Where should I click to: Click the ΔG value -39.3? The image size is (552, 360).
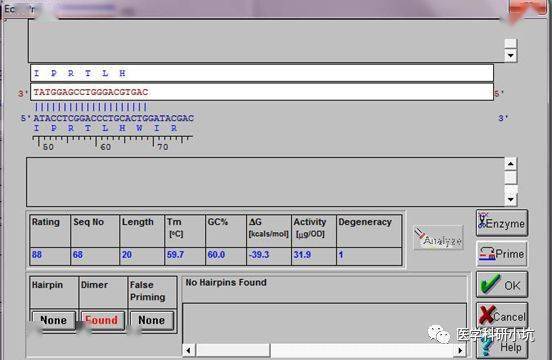(x=259, y=254)
